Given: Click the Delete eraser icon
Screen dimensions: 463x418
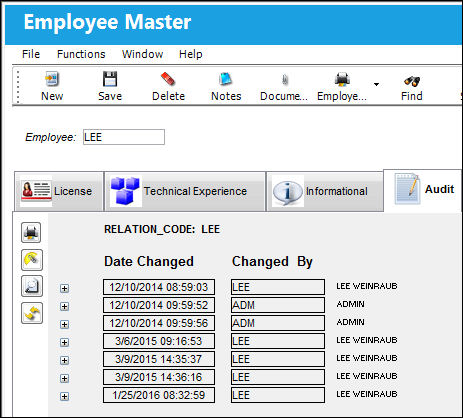Looking at the screenshot, I should [168, 79].
